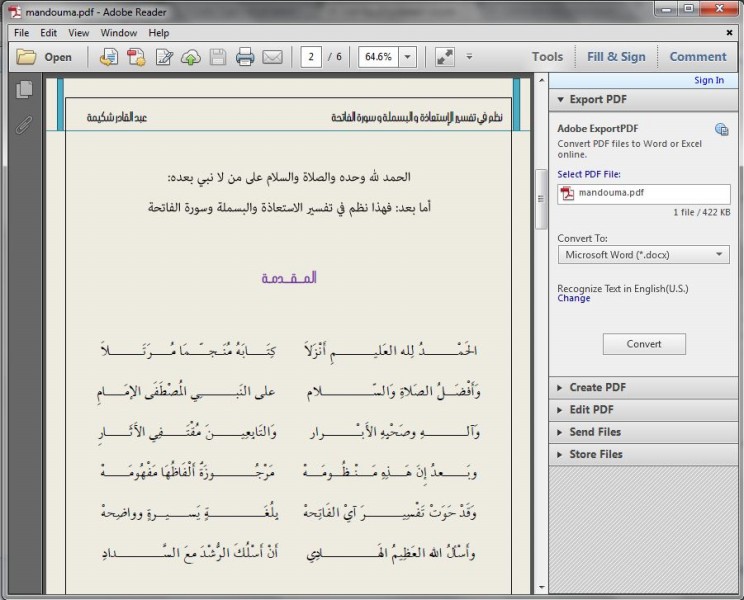The image size is (744, 600).
Task: Click the Change language link
Action: click(574, 298)
